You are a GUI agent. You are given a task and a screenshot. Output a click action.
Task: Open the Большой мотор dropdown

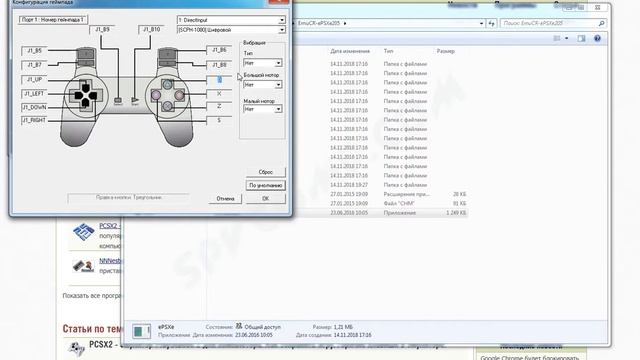[x=278, y=85]
